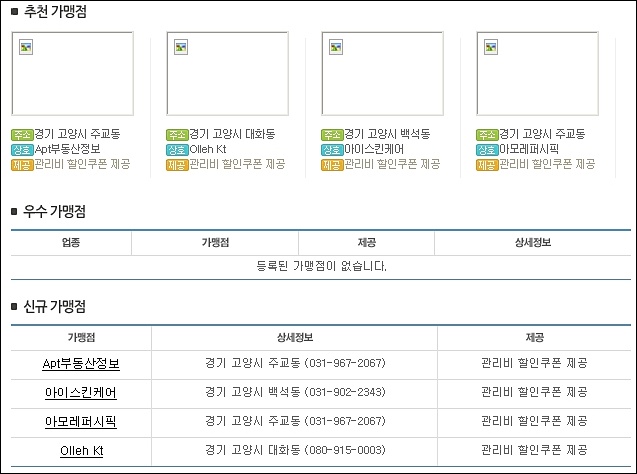This screenshot has width=637, height=474.
Task: Click the Olleh Kt name in recommended cards
Action: tap(208, 149)
